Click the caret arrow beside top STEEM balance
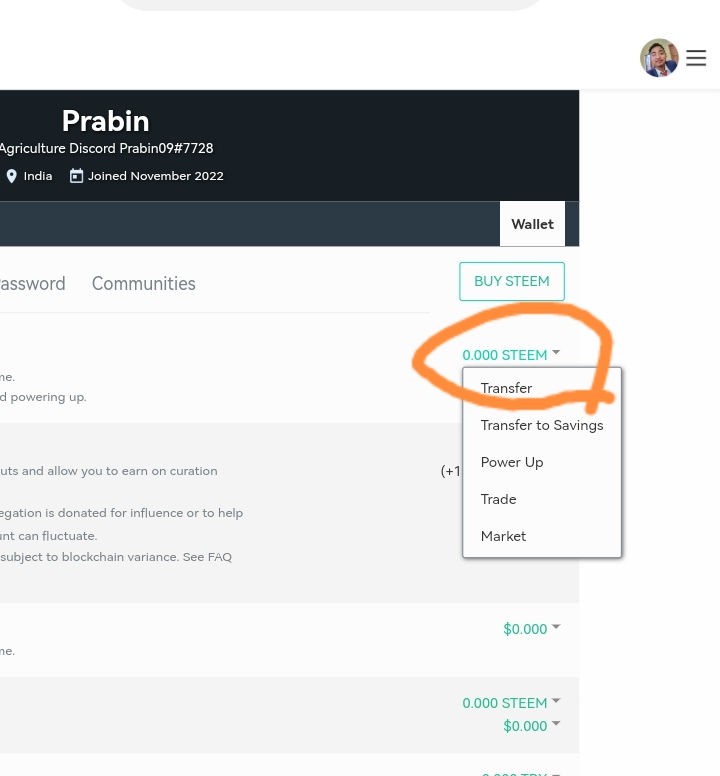Image resolution: width=720 pixels, height=776 pixels. 556,352
